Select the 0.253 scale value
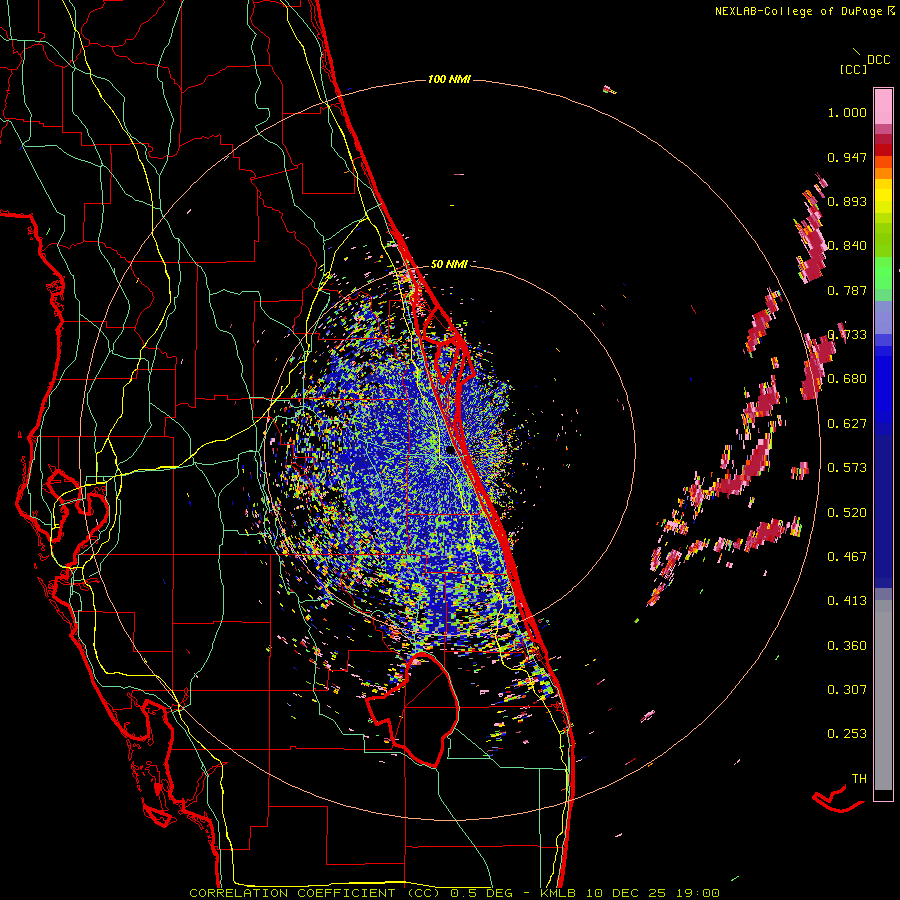This screenshot has width=900, height=900. tap(847, 734)
